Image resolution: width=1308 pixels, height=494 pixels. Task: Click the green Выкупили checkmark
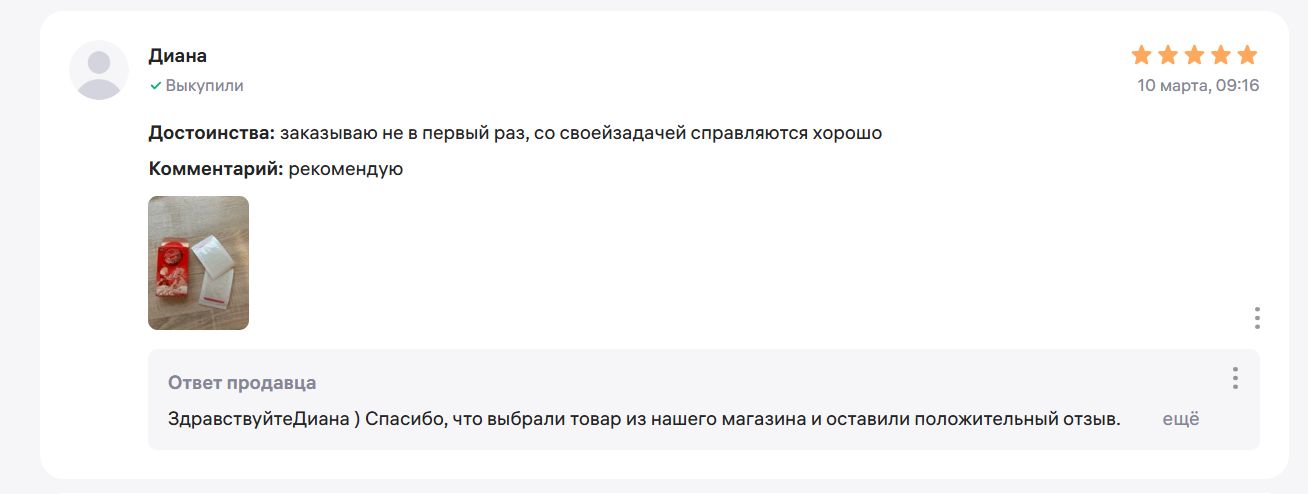155,86
